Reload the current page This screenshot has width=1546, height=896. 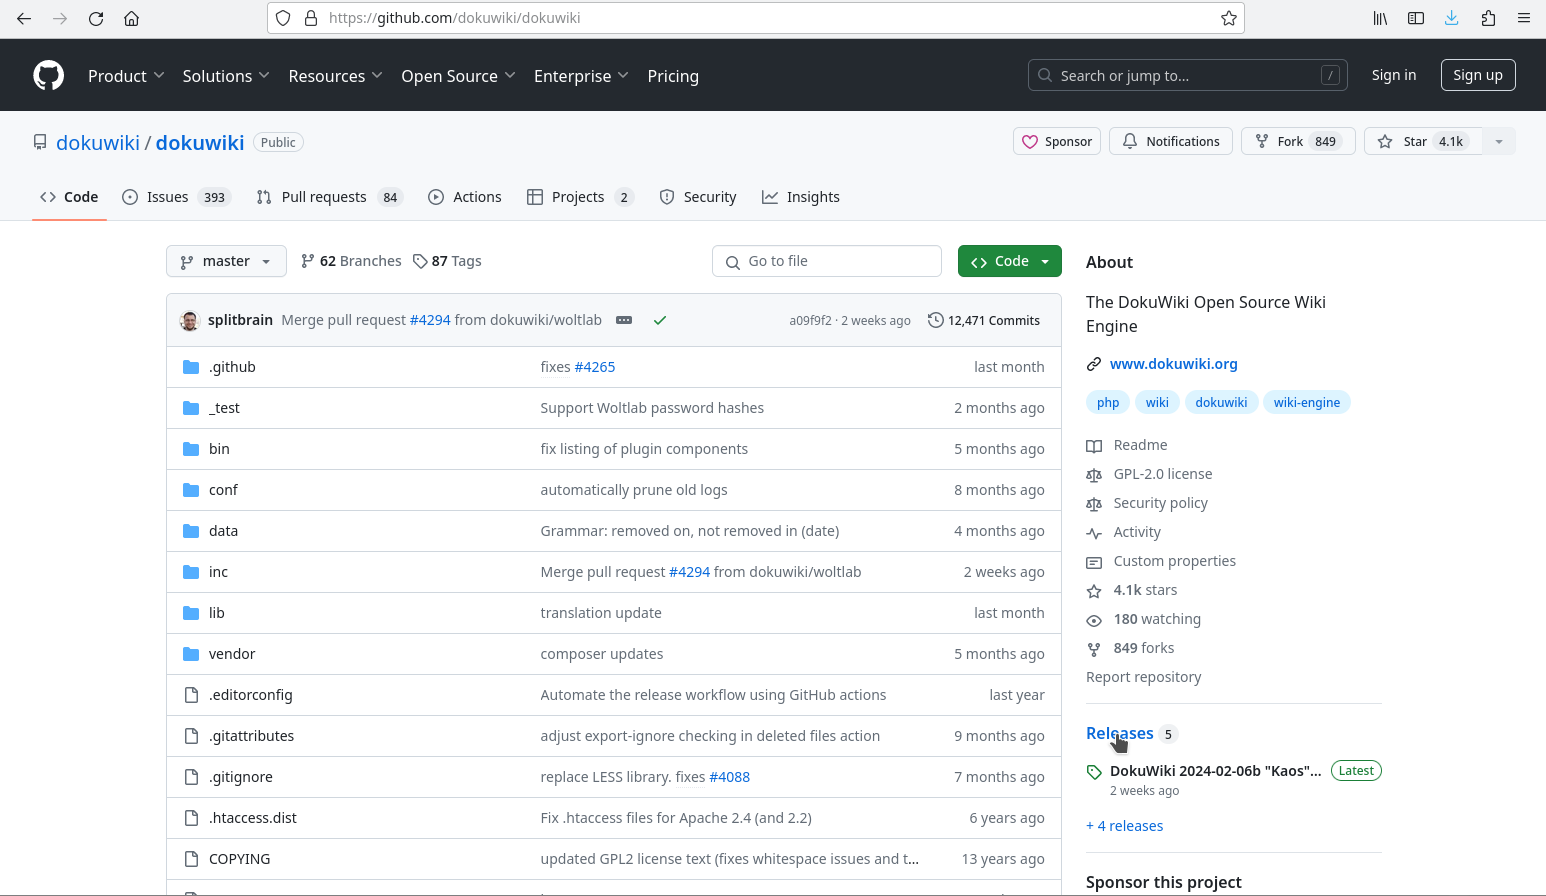(96, 18)
